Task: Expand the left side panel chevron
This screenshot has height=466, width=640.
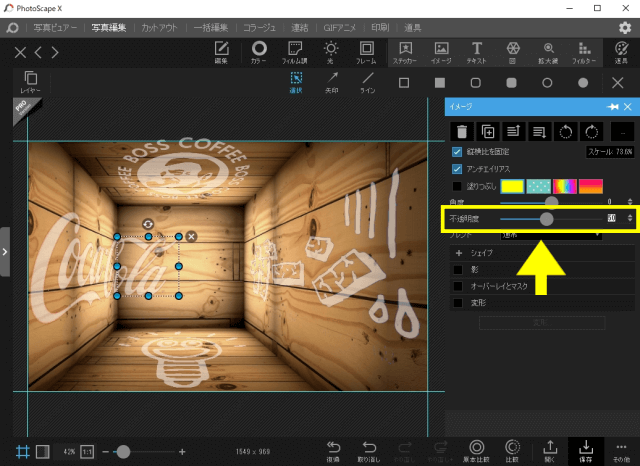Action: click(5, 252)
